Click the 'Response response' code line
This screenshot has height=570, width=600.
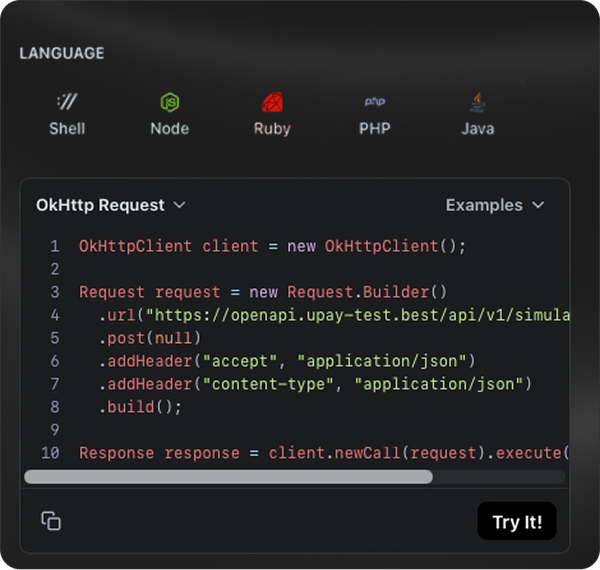(324, 453)
